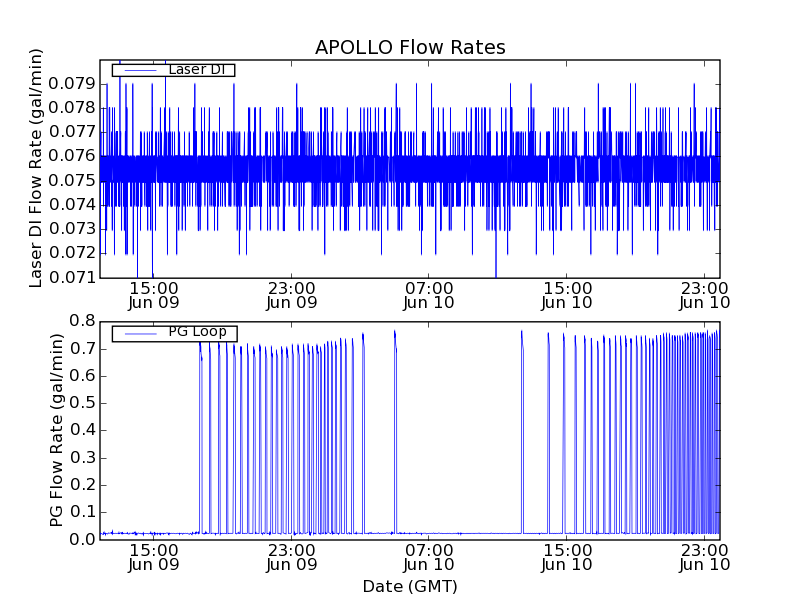
Task: Click 07:00 Jun 10 tick under bottom plot
Action: (430, 557)
